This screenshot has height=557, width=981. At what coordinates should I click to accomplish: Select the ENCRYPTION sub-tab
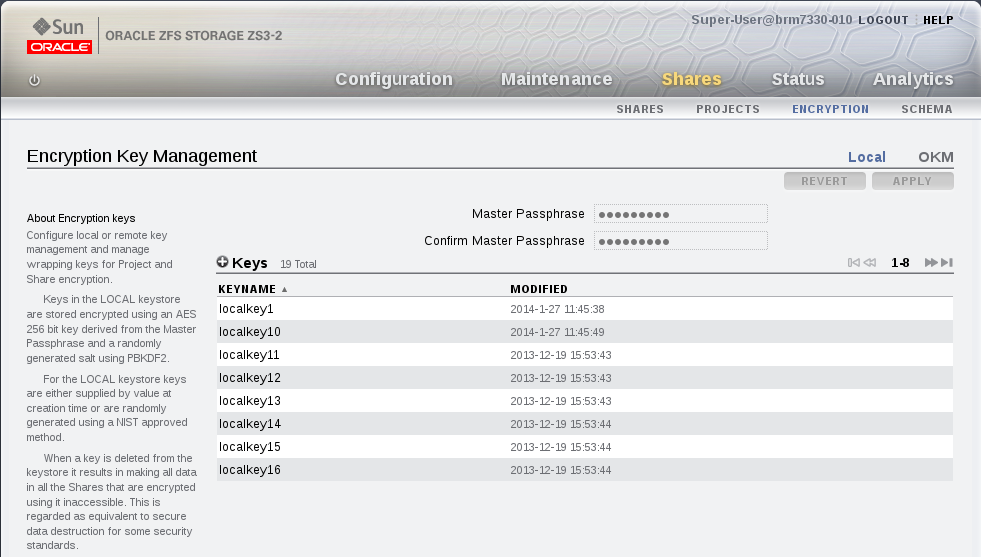point(830,109)
